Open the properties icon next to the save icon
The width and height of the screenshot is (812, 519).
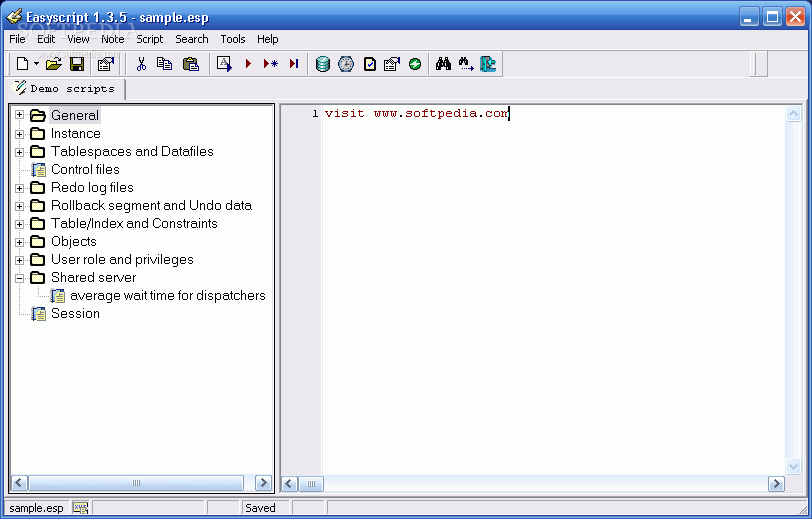click(106, 64)
